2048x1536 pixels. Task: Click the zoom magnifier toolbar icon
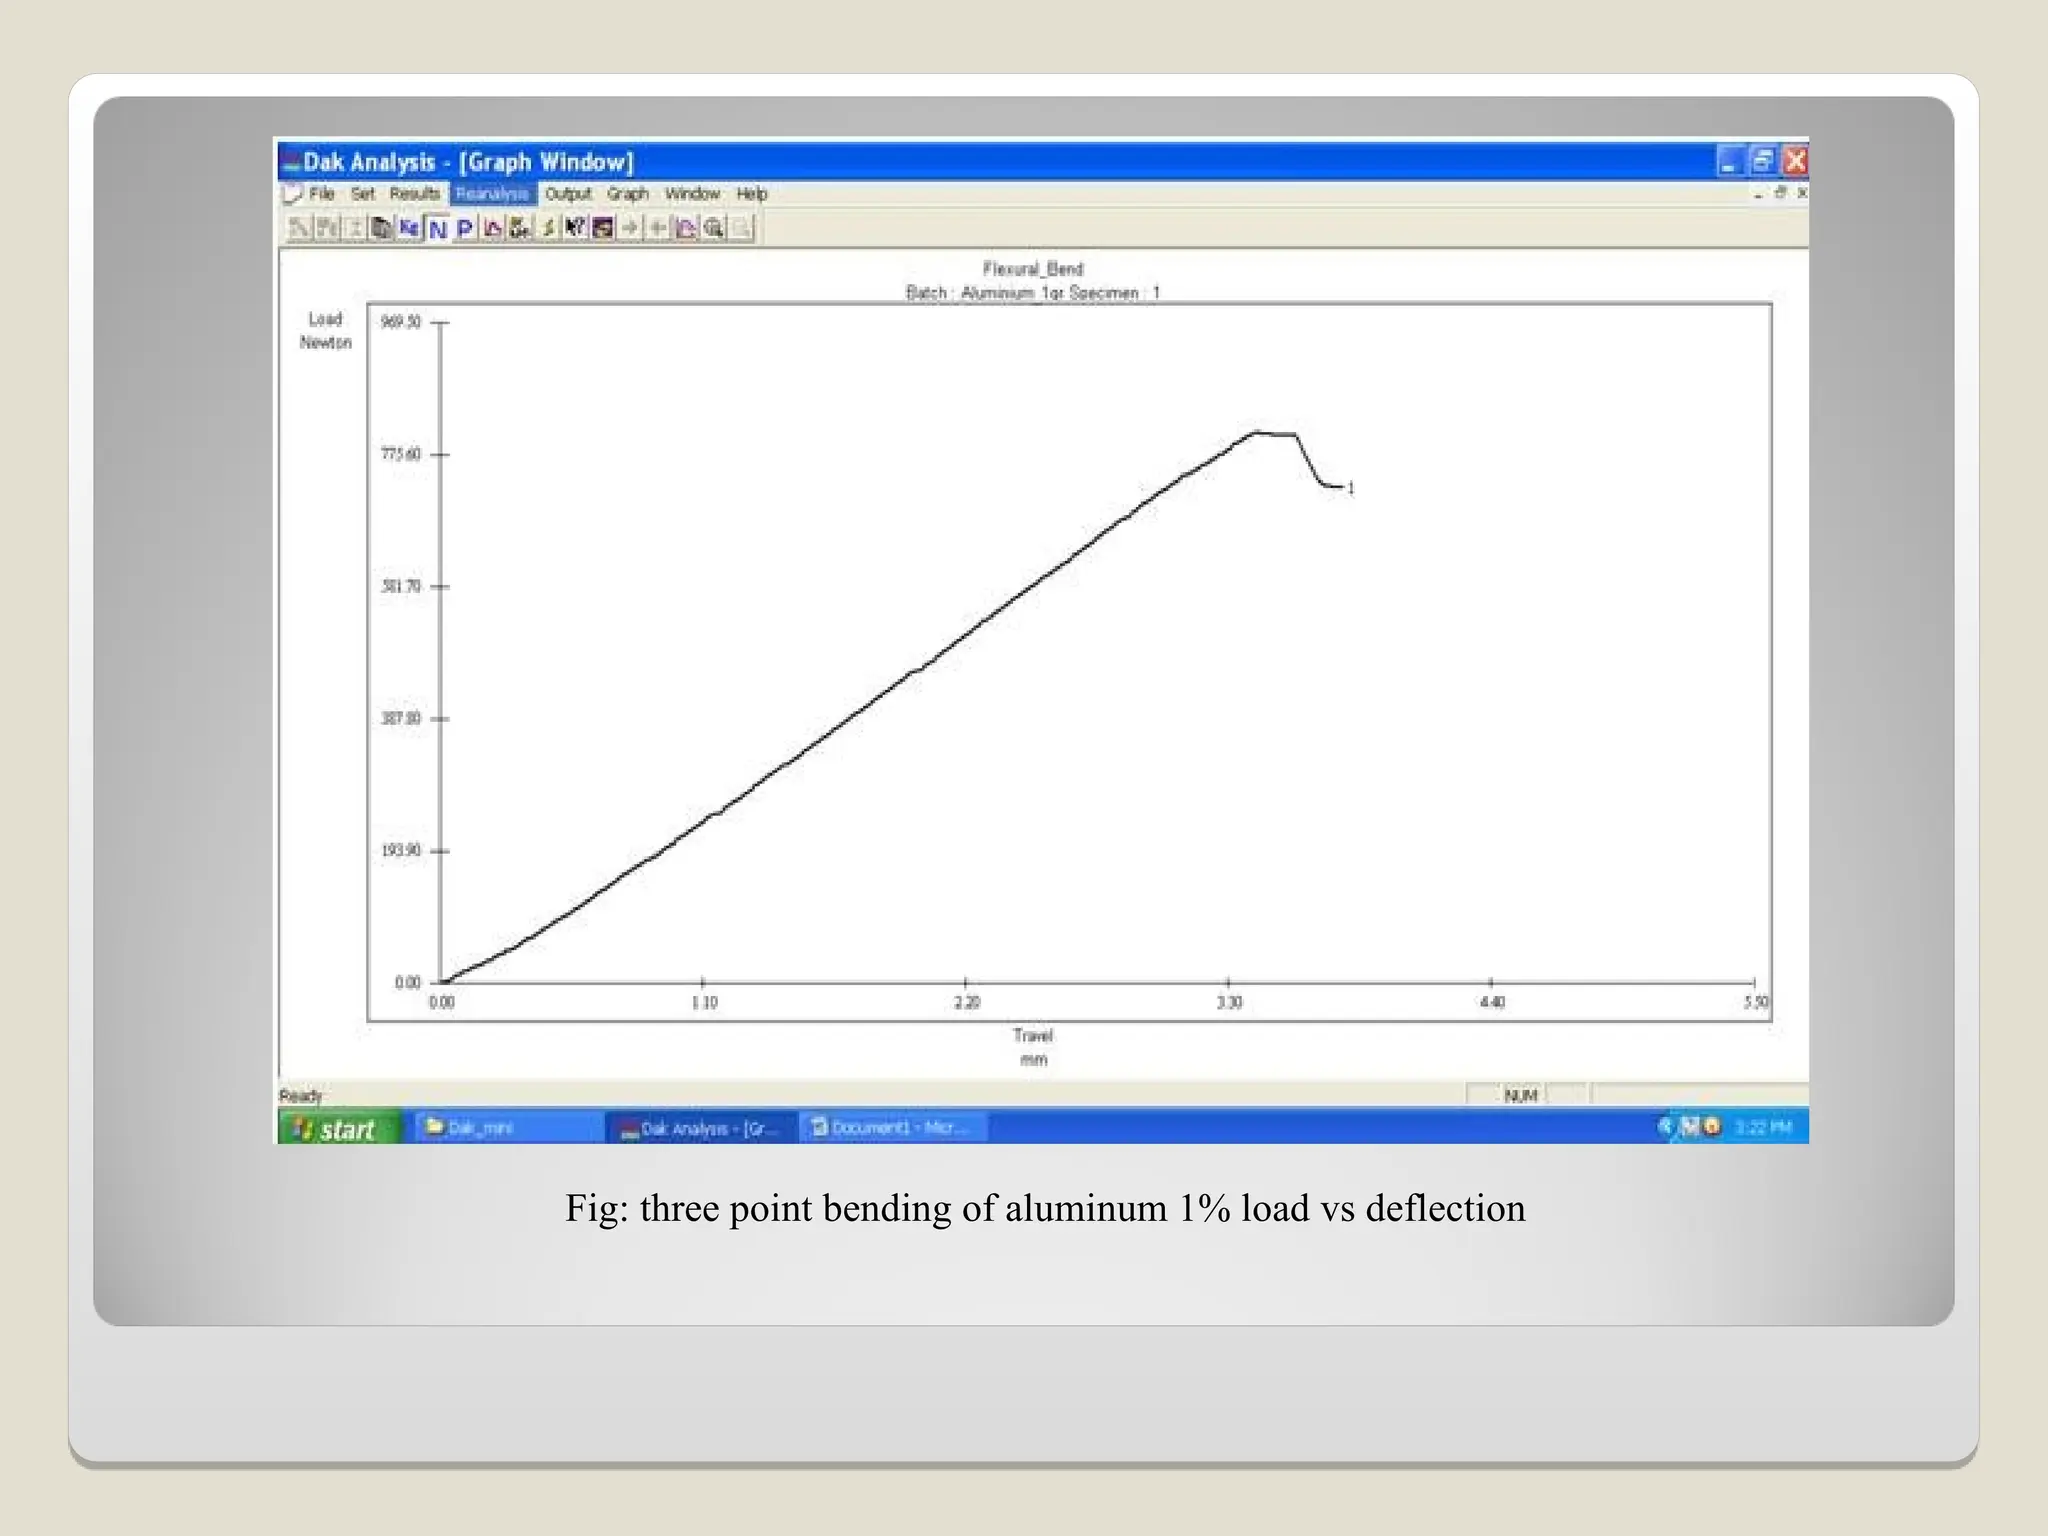(713, 228)
